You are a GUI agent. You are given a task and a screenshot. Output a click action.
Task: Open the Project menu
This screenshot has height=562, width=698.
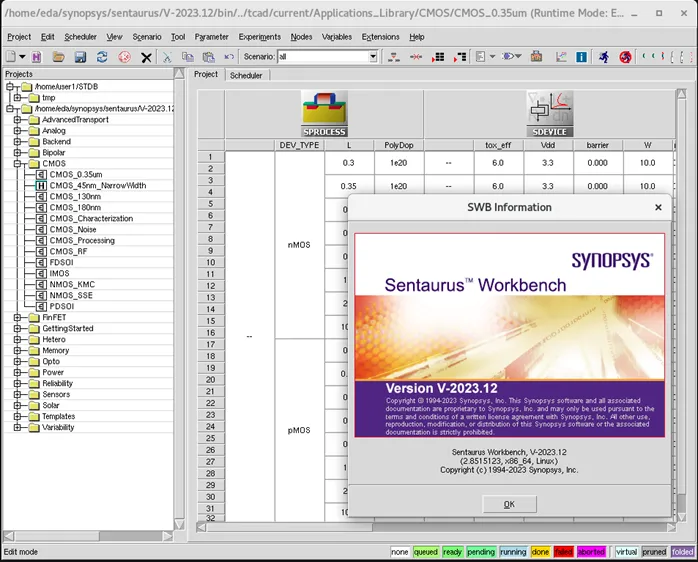tap(19, 37)
